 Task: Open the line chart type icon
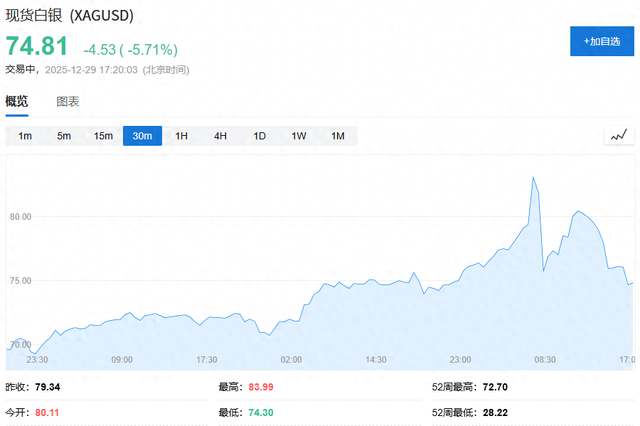pos(619,136)
